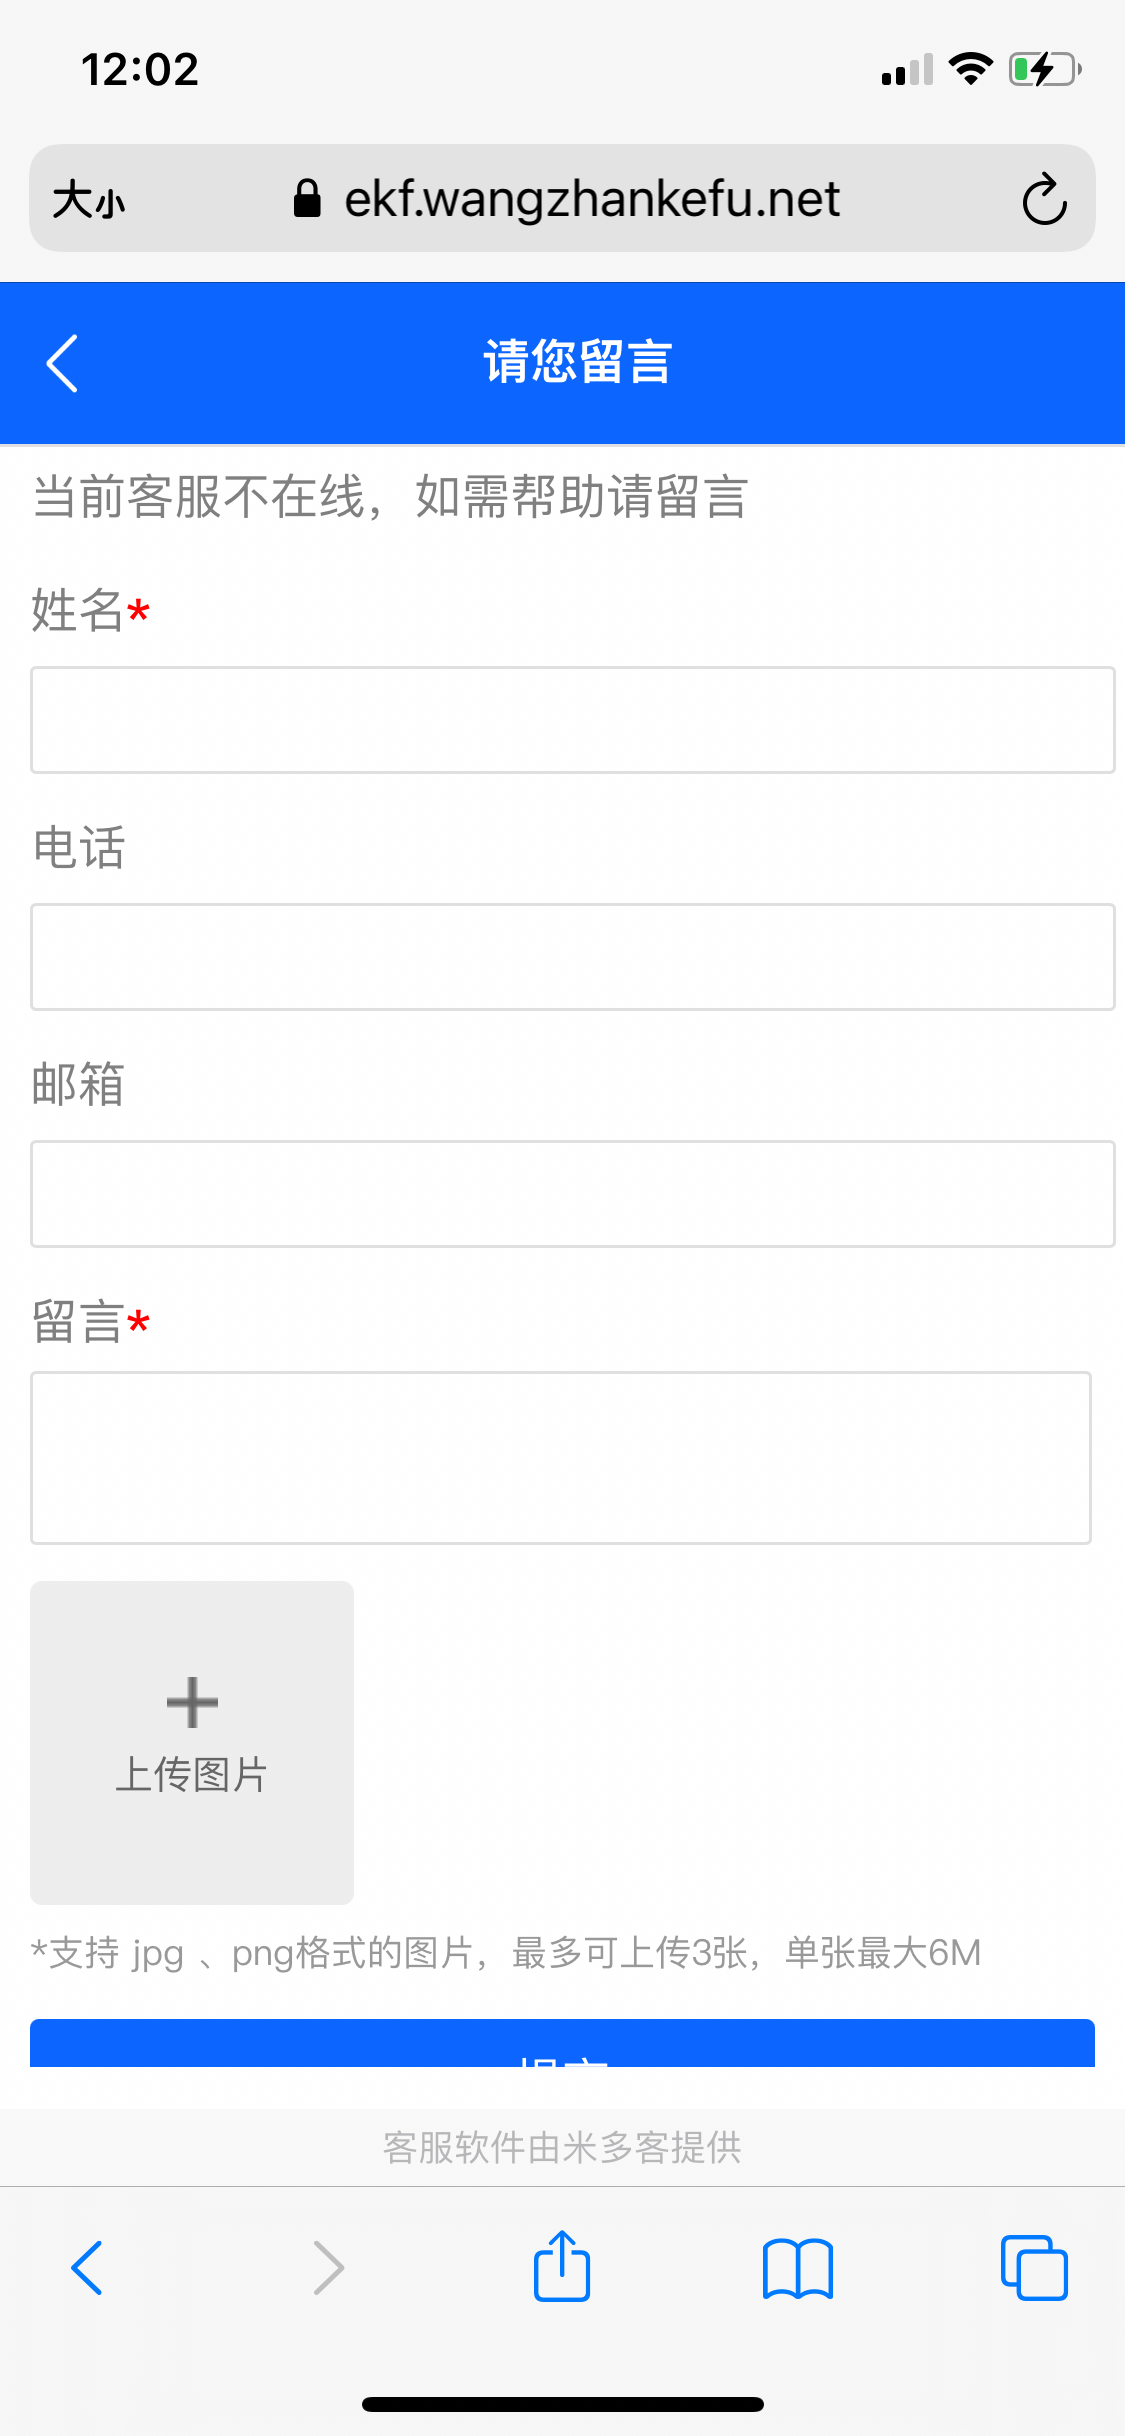Open 客服软件由米多客提供 footer link
Viewport: 1125px width, 2436px height.
[x=562, y=2147]
